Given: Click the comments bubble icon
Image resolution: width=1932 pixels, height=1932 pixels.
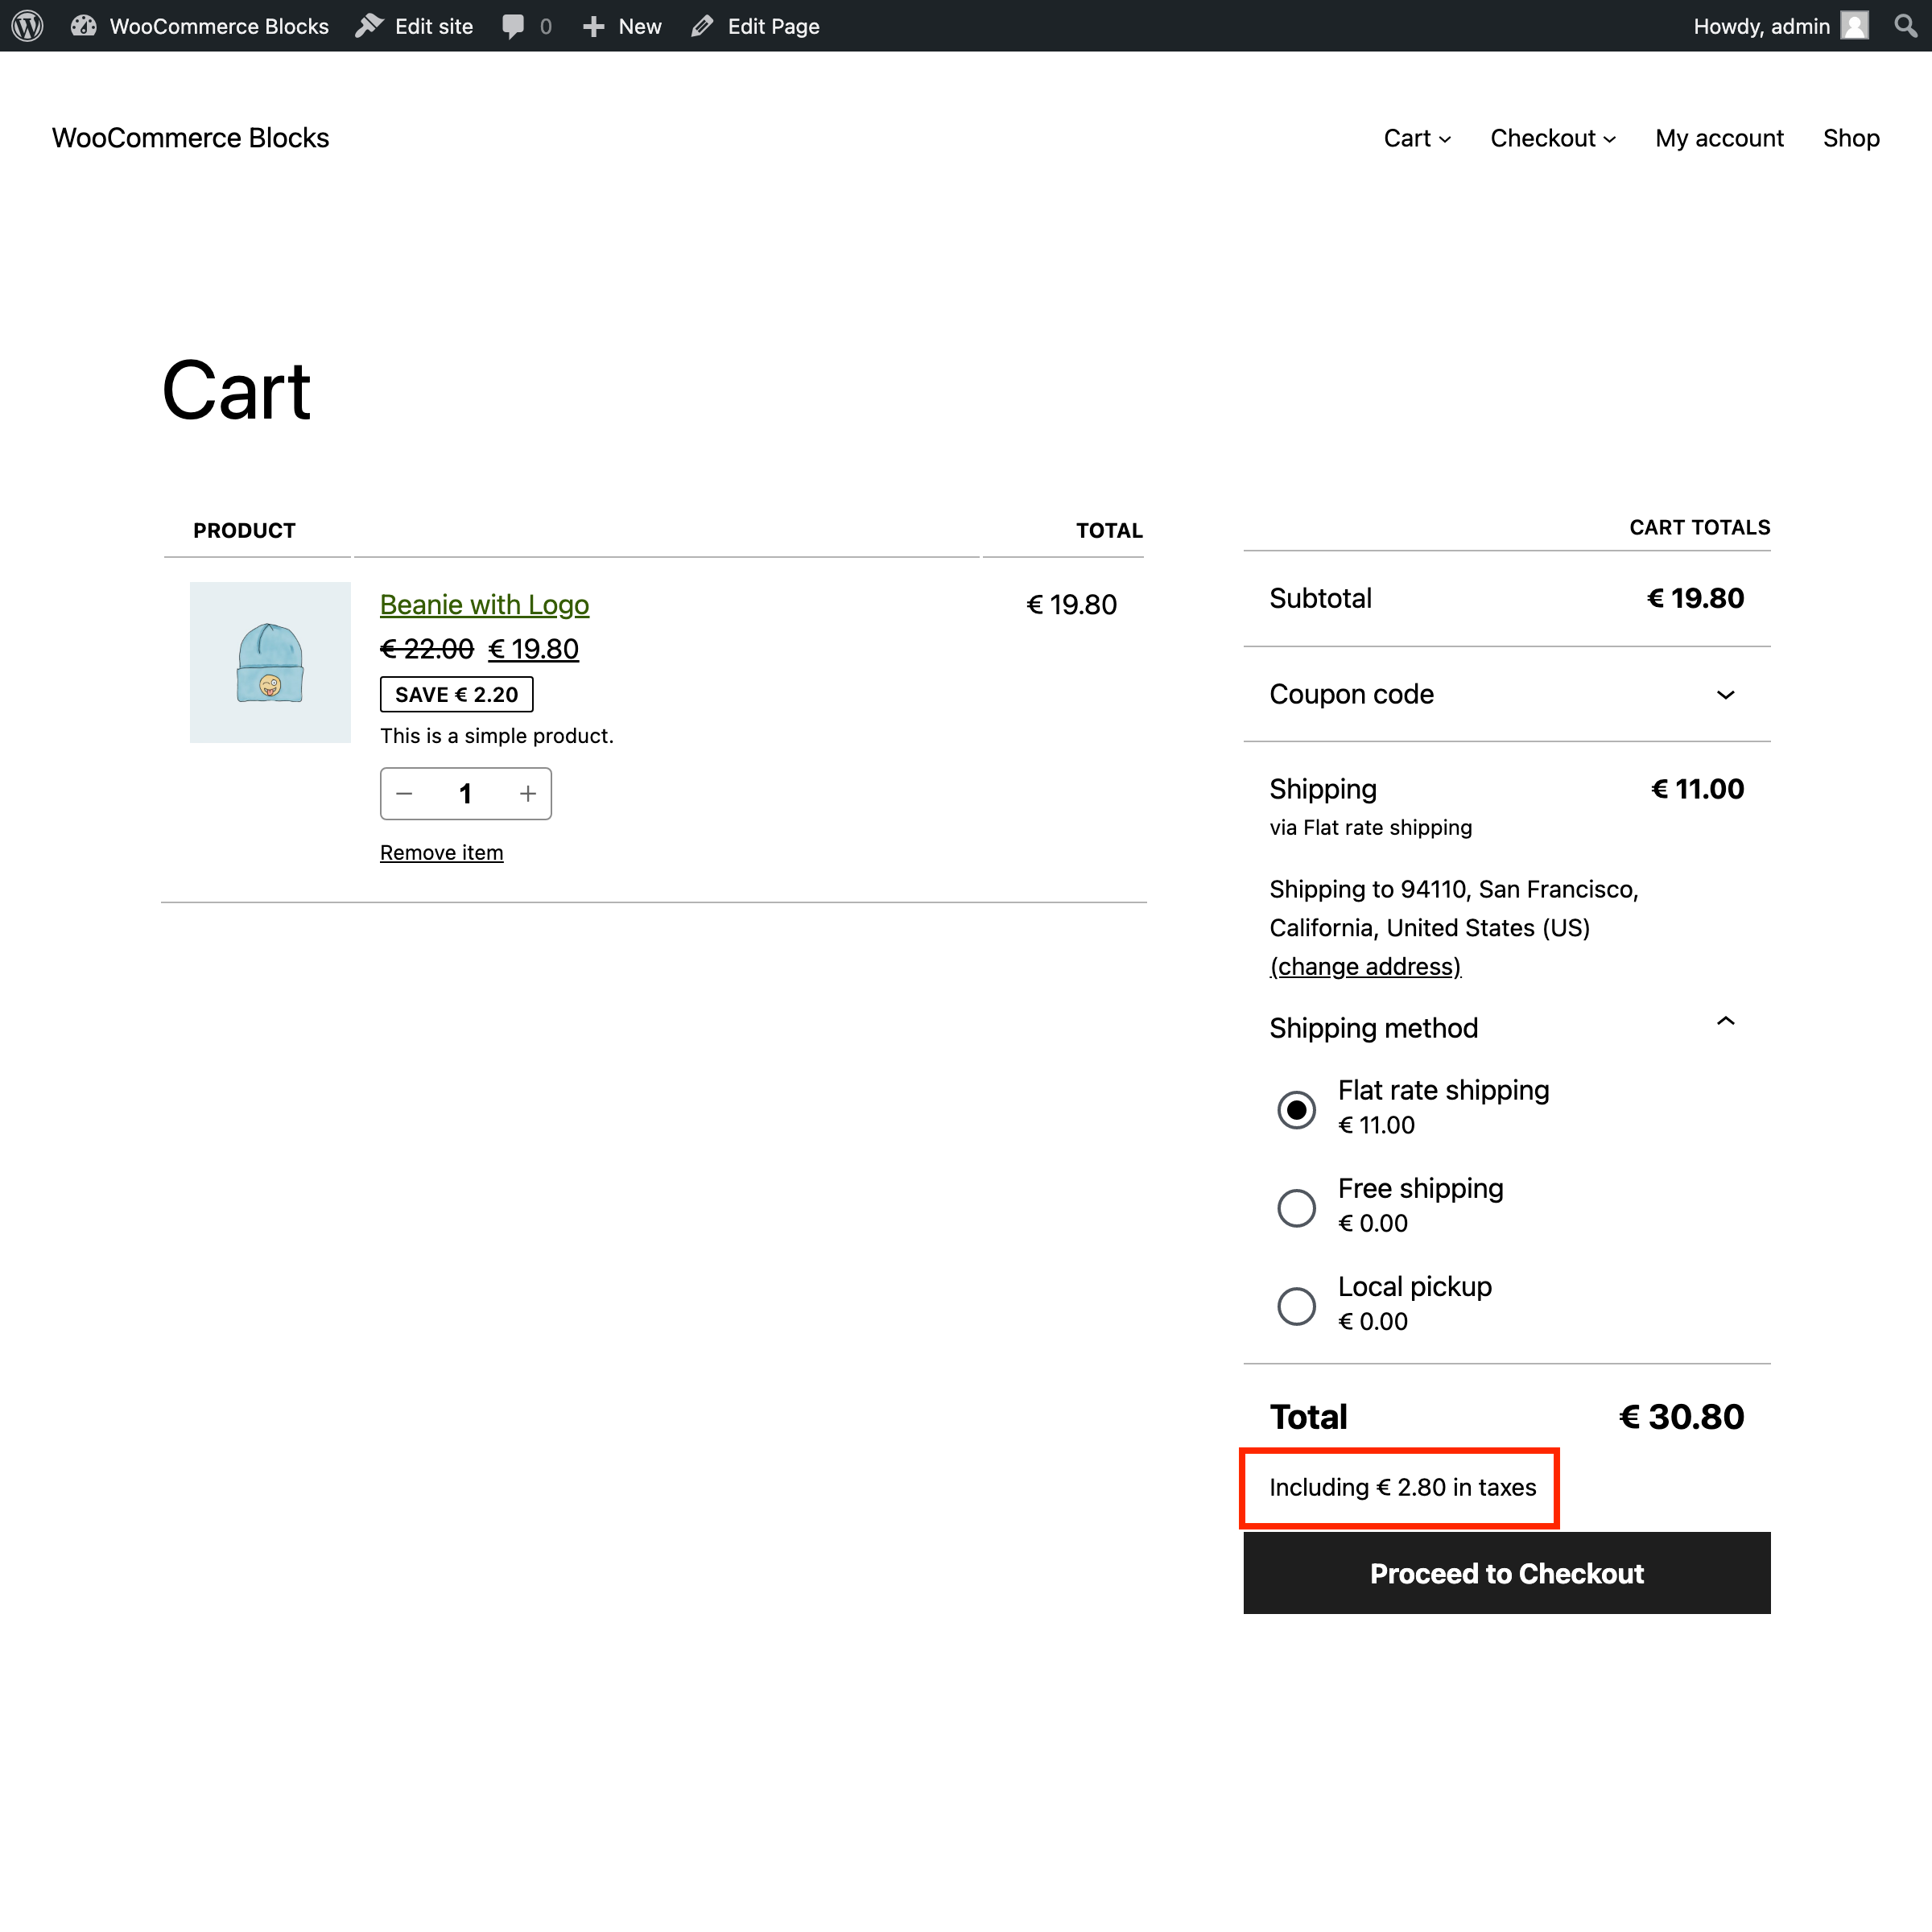Looking at the screenshot, I should [515, 26].
